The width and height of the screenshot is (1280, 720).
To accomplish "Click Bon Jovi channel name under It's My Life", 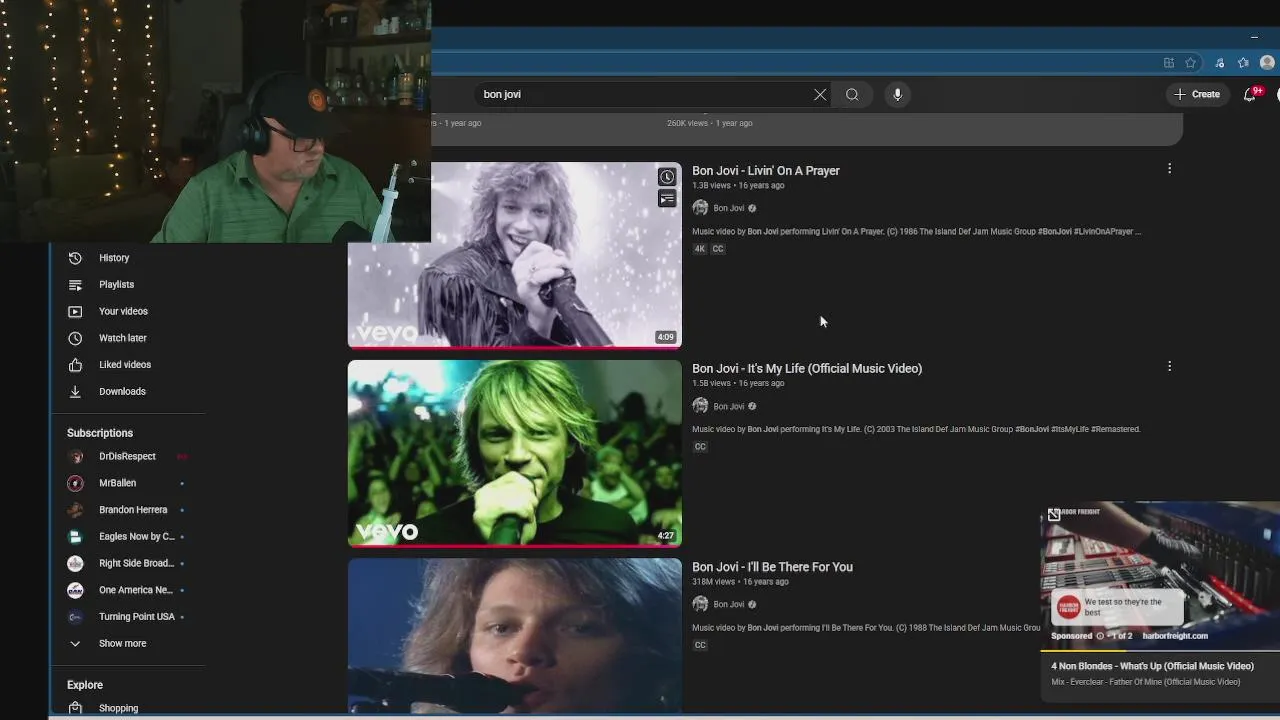I will [x=728, y=406].
